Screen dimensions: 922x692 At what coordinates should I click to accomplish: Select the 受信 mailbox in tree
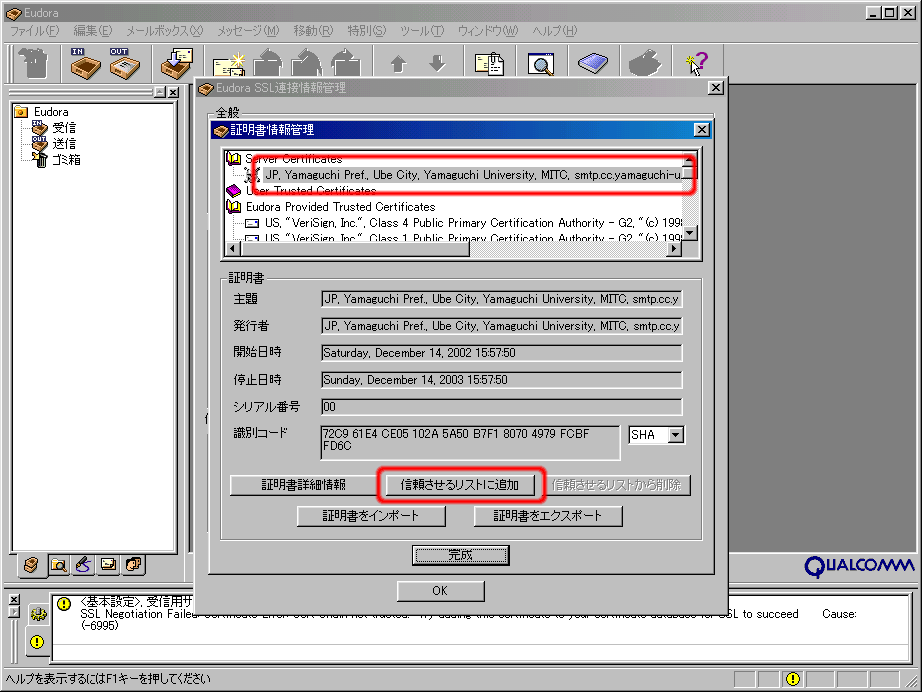pyautogui.click(x=64, y=128)
